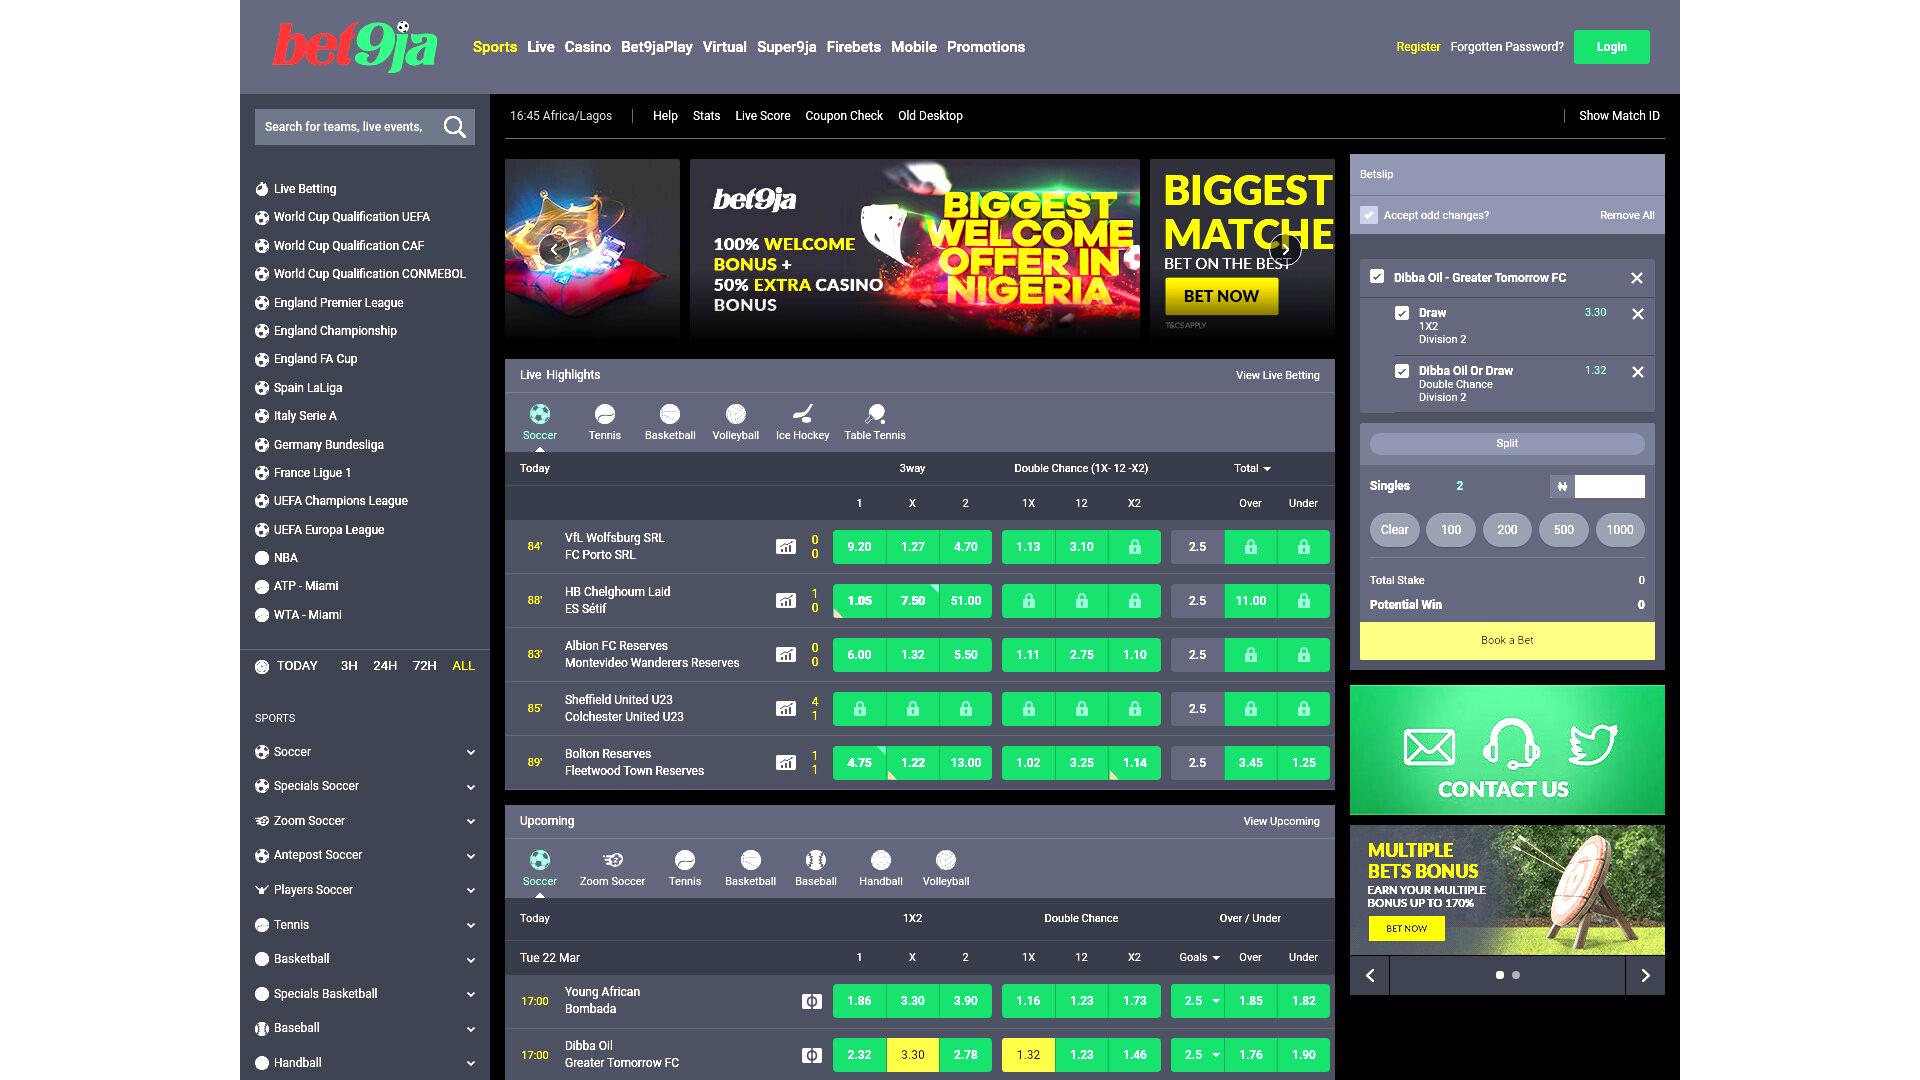Screen dimensions: 1920x1080
Task: Open the Total market dropdown
Action: point(1252,468)
